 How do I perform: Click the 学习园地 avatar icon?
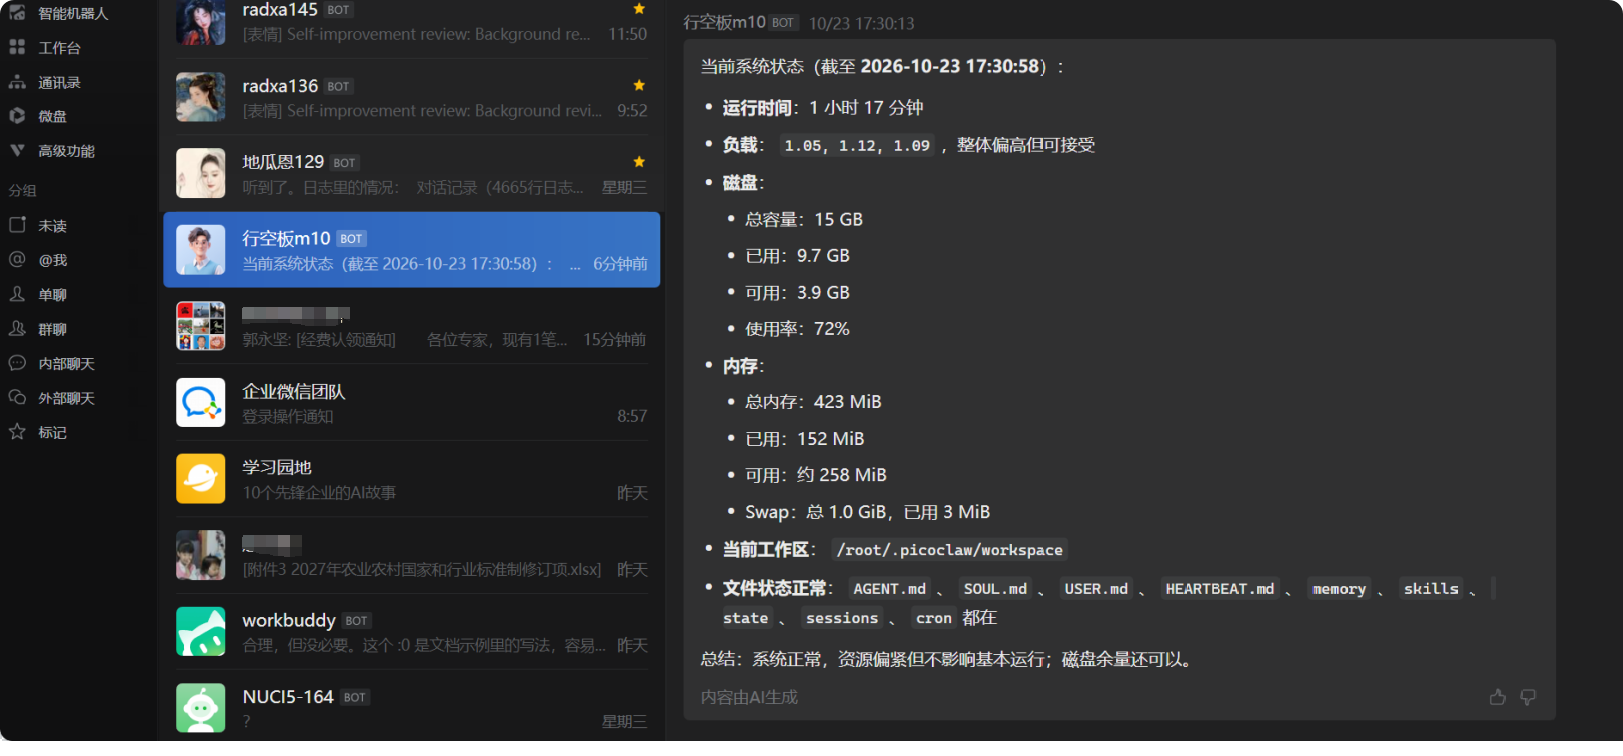201,479
